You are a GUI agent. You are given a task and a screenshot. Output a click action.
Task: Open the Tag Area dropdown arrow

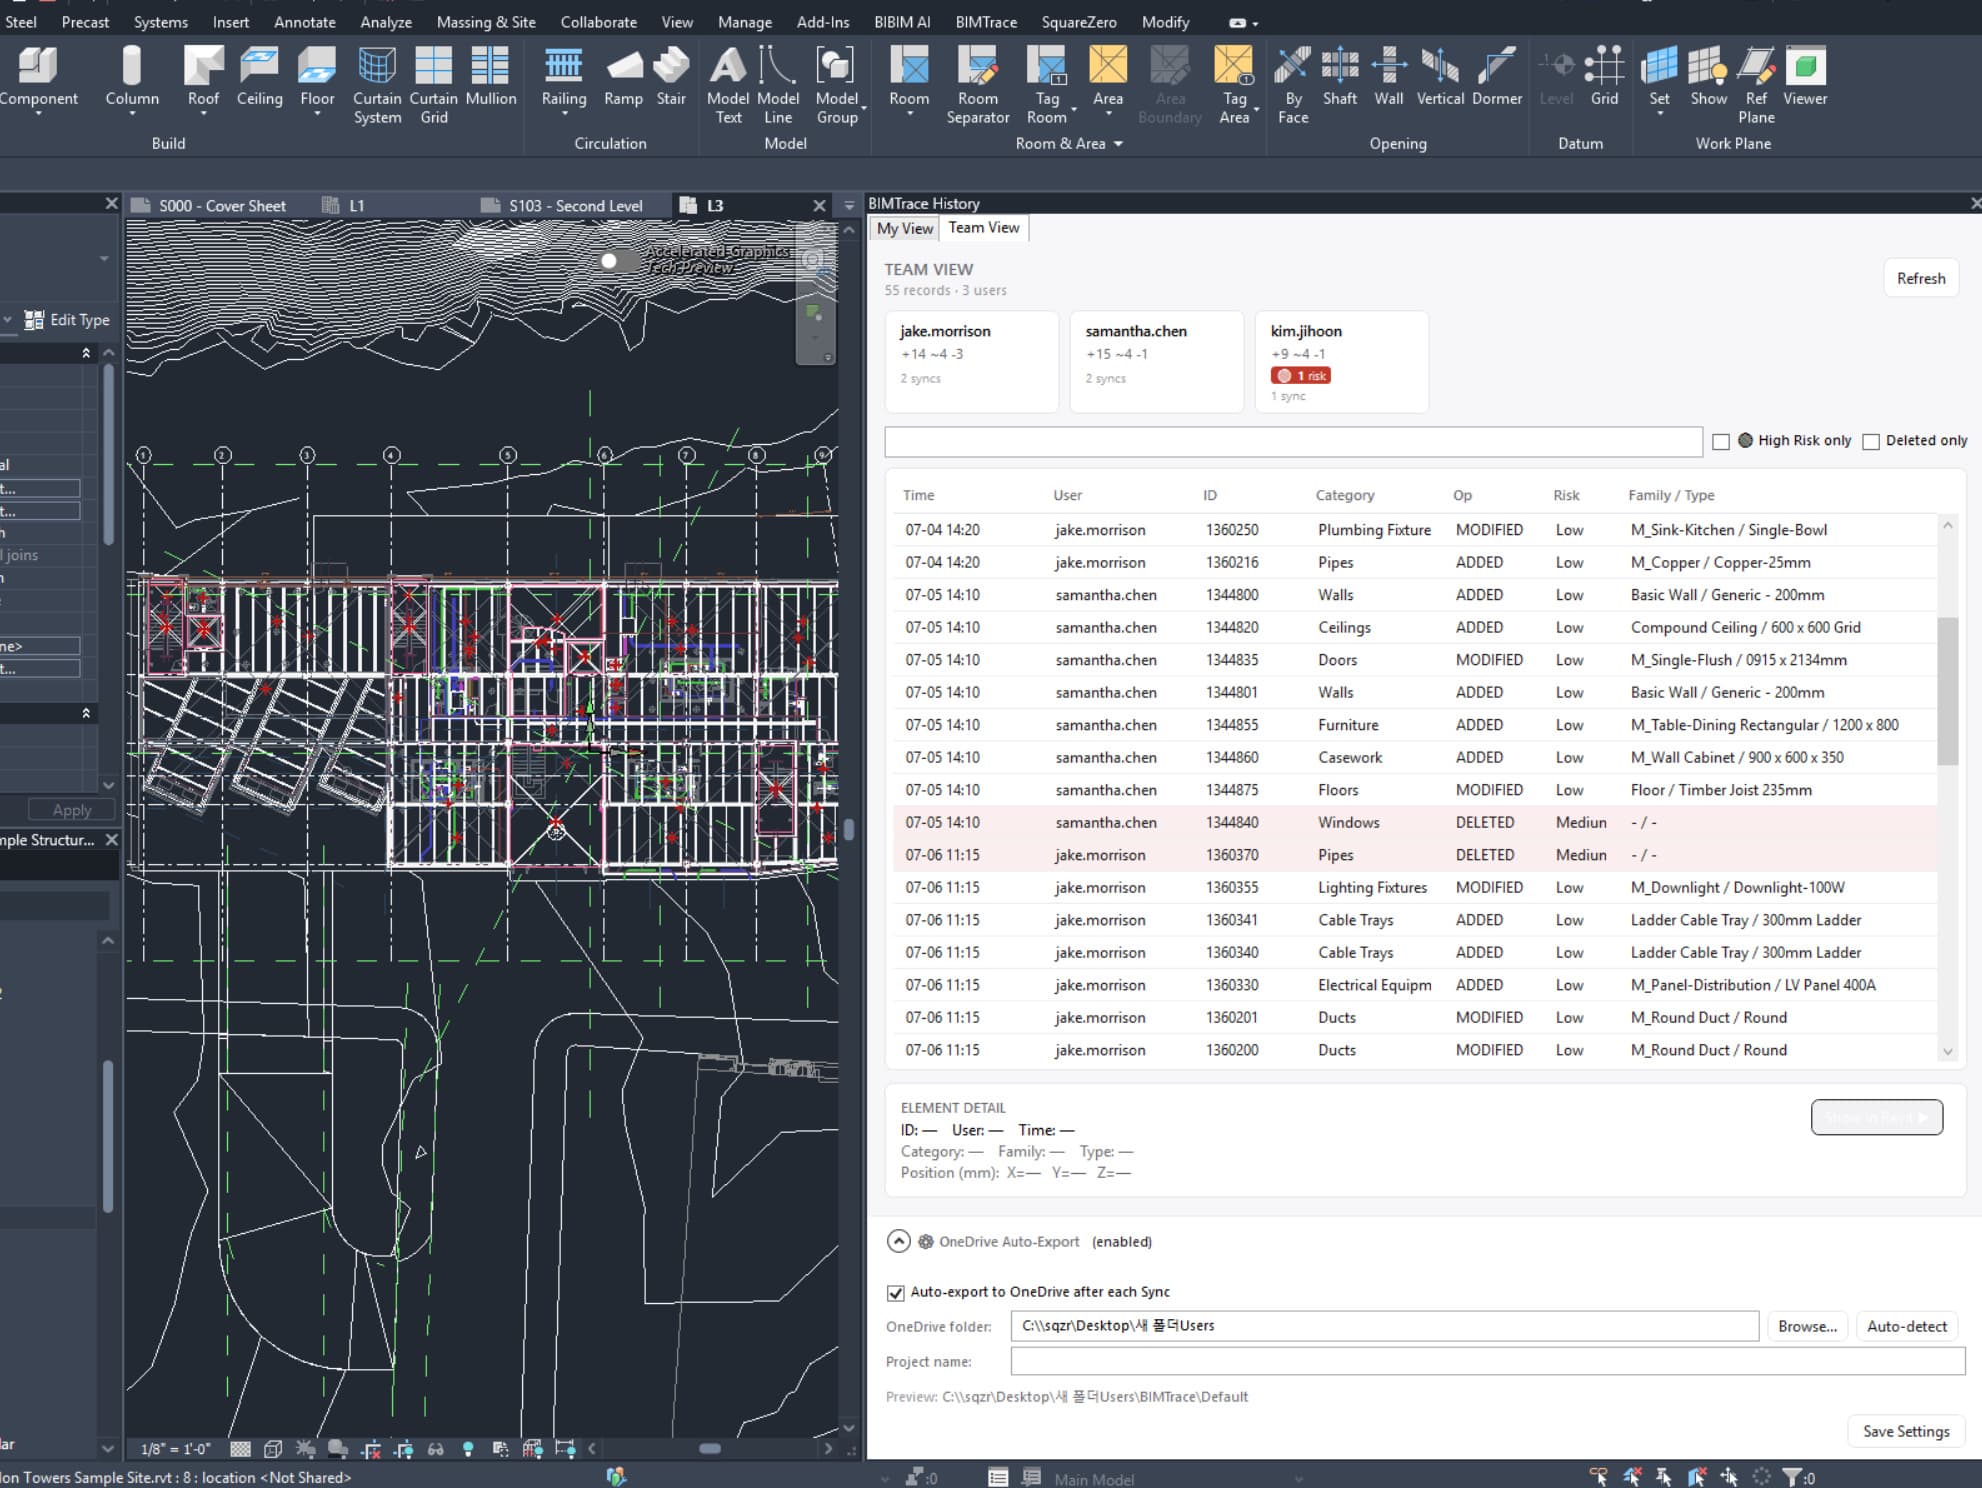[x=1257, y=109]
